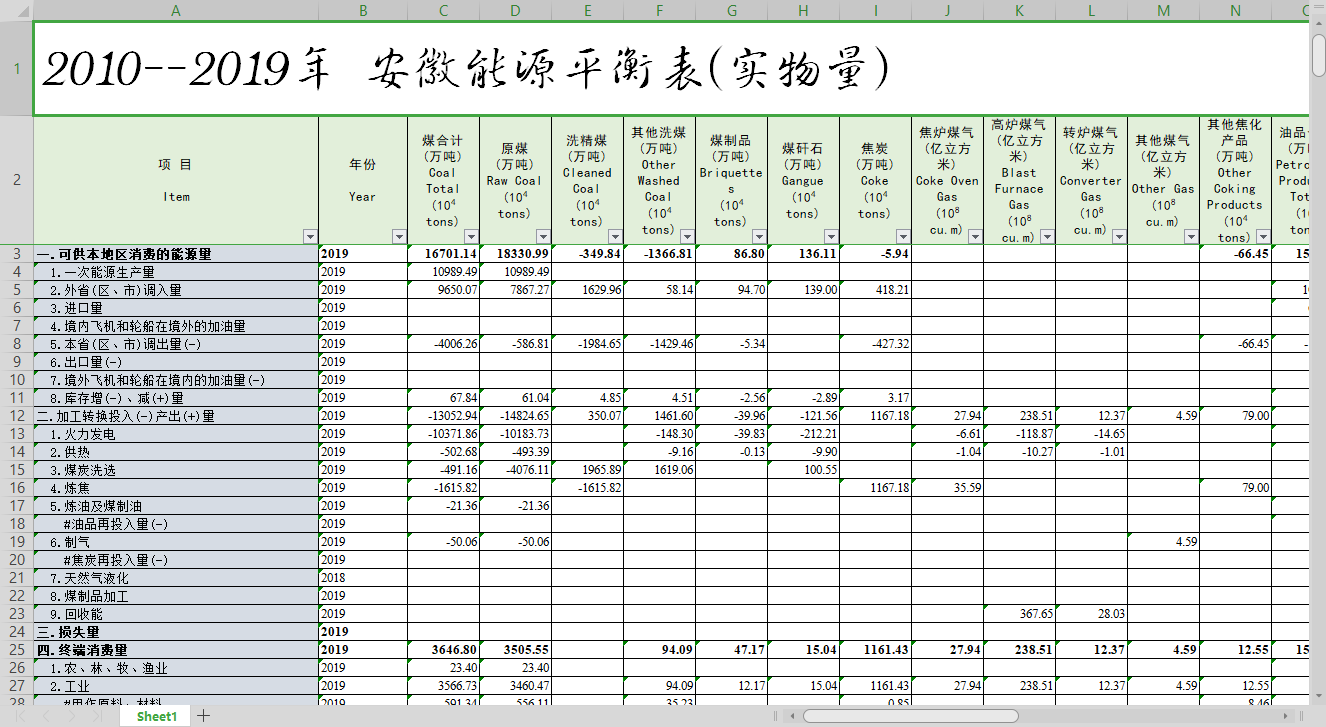
Task: Click cell 8.库存增(-)、减(+)量
Action: click(x=176, y=398)
